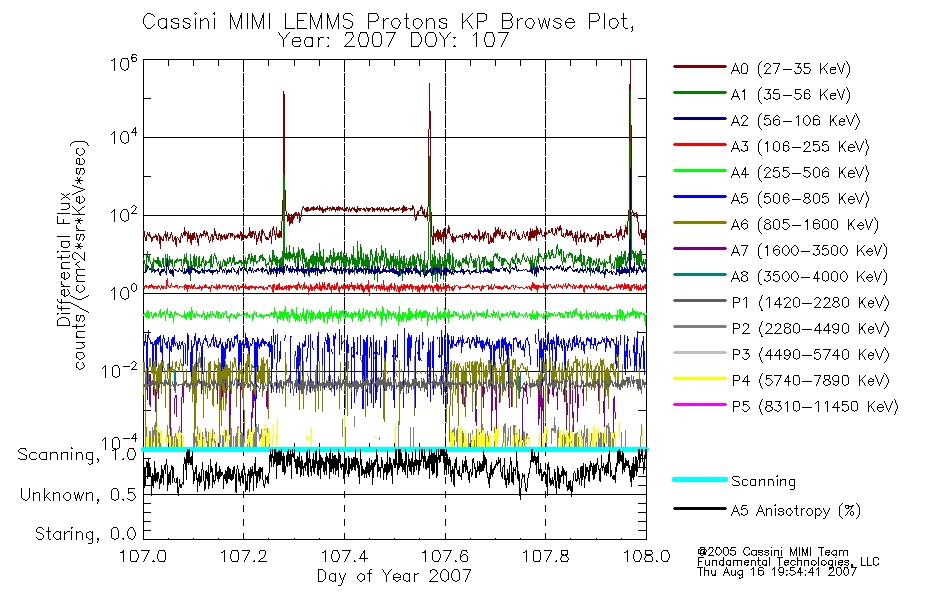950x600 pixels.
Task: Click the Year: 2007 DOY: 107 subtitle
Action: coord(393,41)
